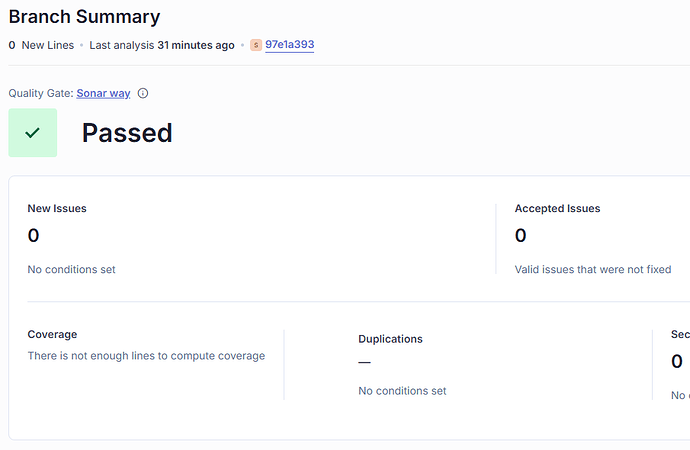Click the Passed status text

tap(127, 133)
